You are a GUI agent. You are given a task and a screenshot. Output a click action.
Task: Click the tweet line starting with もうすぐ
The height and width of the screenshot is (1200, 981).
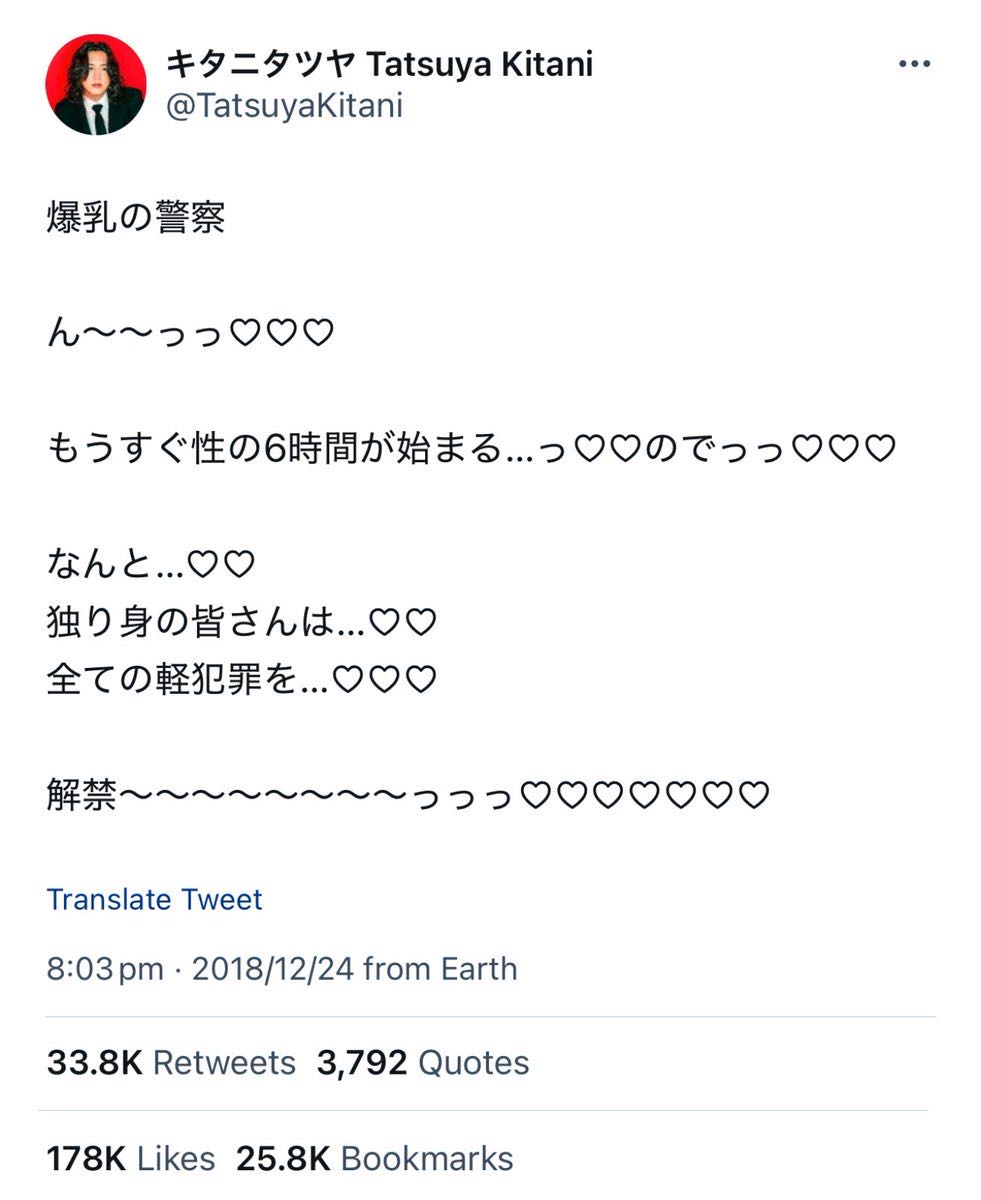coord(470,450)
